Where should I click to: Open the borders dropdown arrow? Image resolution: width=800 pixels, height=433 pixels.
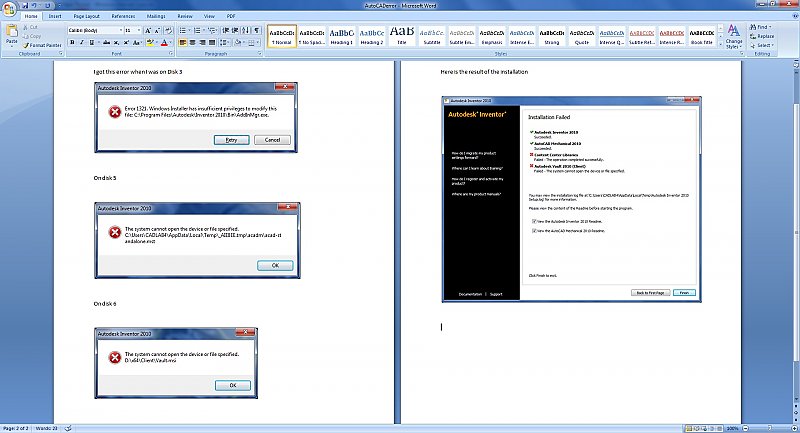[x=258, y=42]
